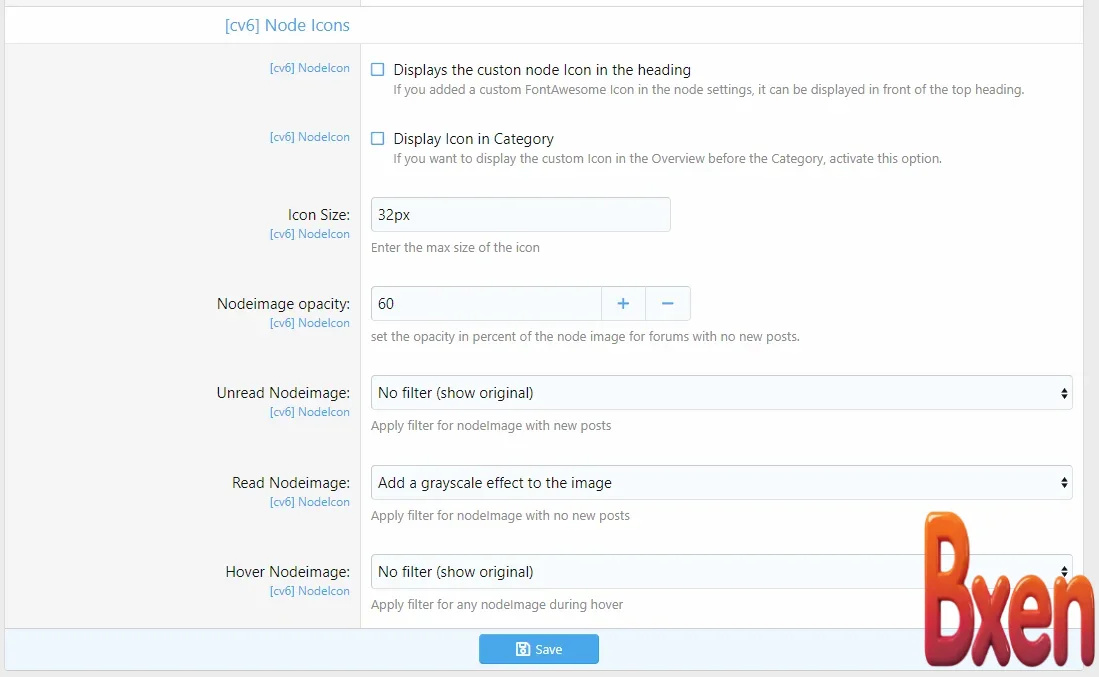Click [cv6] NodeIcon link under Nodeimage opacity
The width and height of the screenshot is (1099, 677).
(x=310, y=323)
